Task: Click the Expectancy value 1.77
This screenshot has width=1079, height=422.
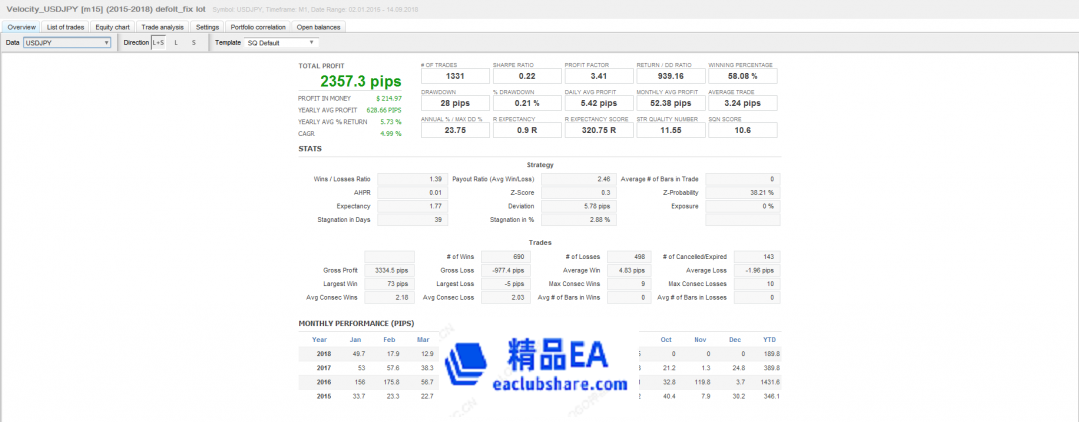Action: tap(413, 206)
